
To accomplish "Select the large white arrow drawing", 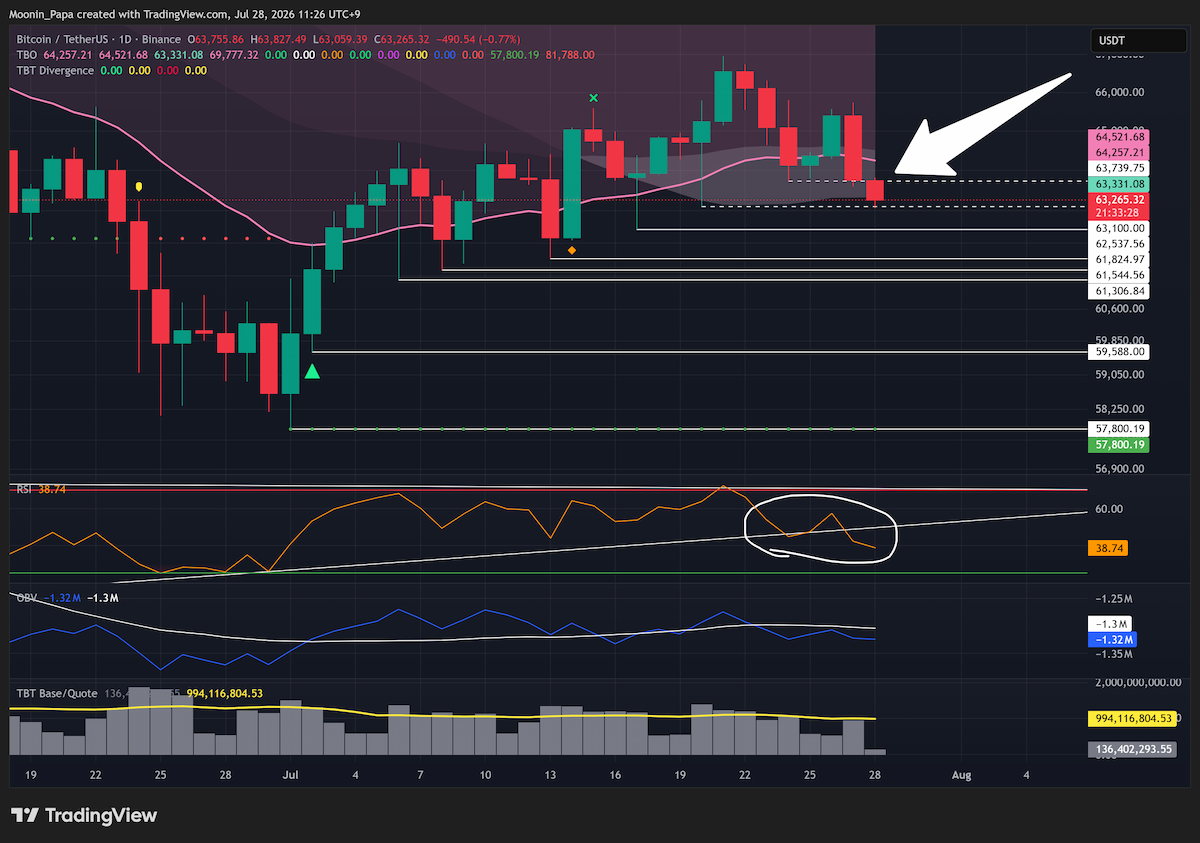I will (980, 123).
